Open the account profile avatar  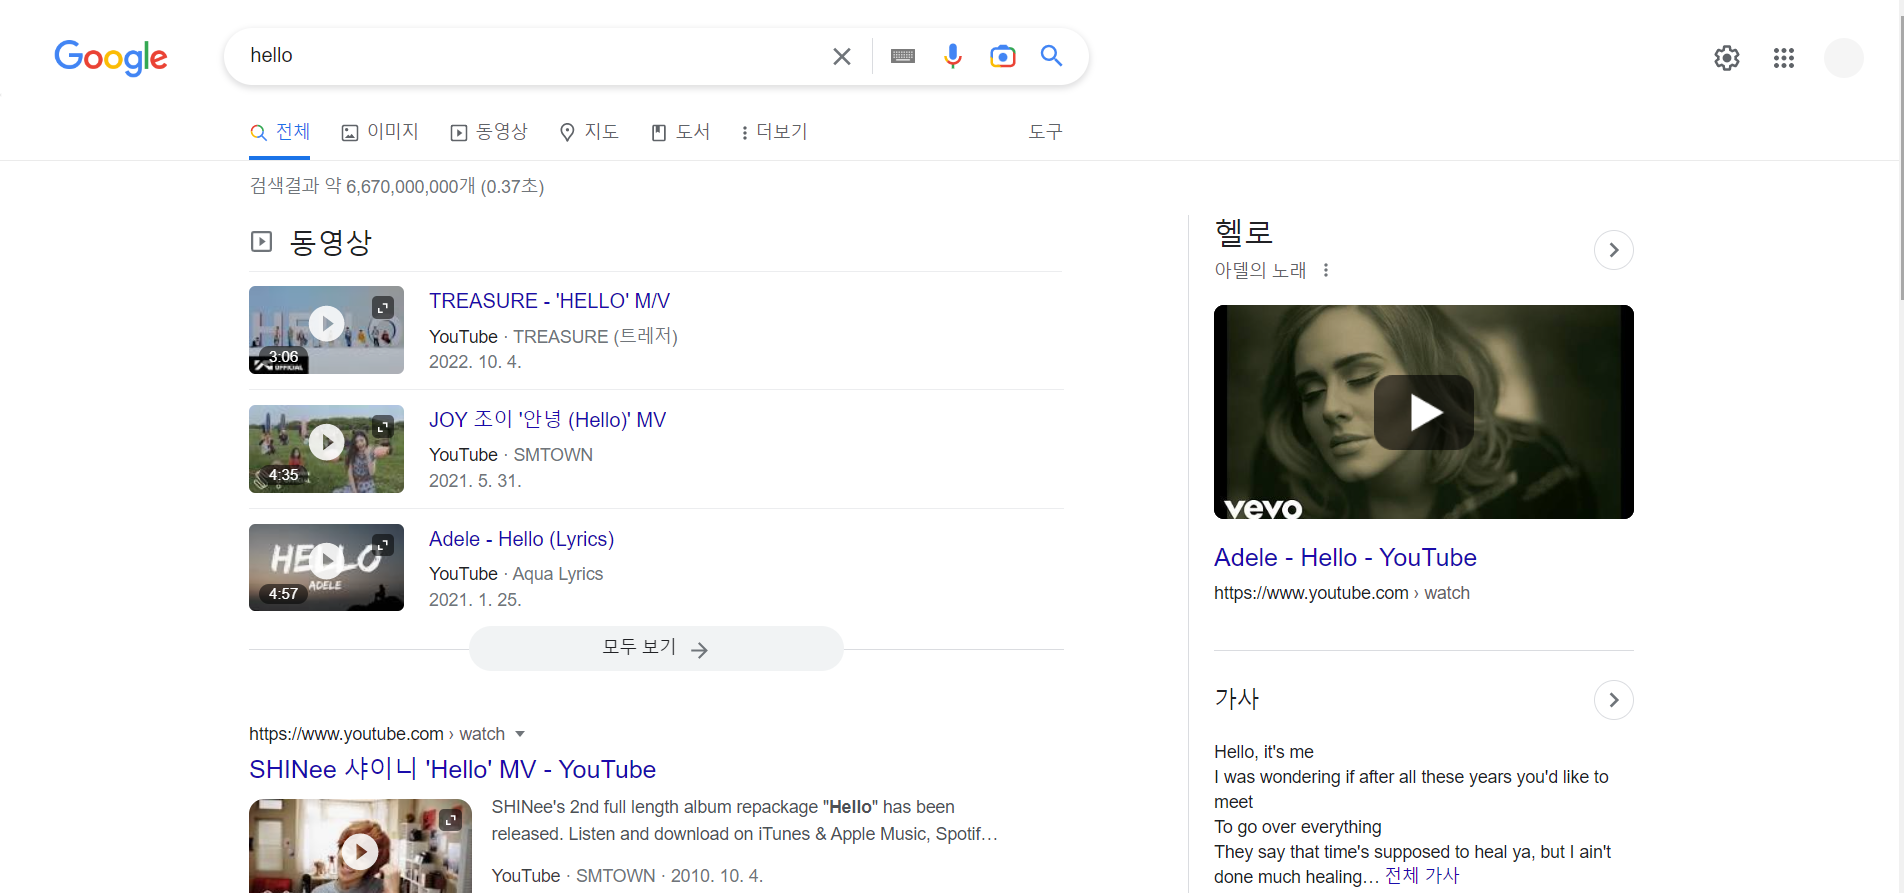click(1844, 58)
